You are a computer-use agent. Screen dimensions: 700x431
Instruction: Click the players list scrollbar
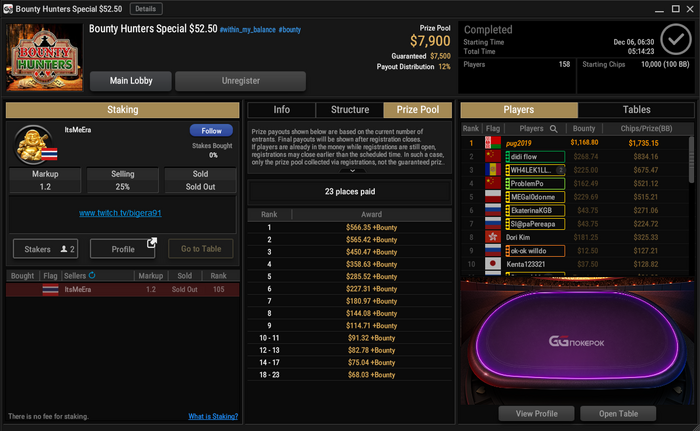tap(692, 160)
